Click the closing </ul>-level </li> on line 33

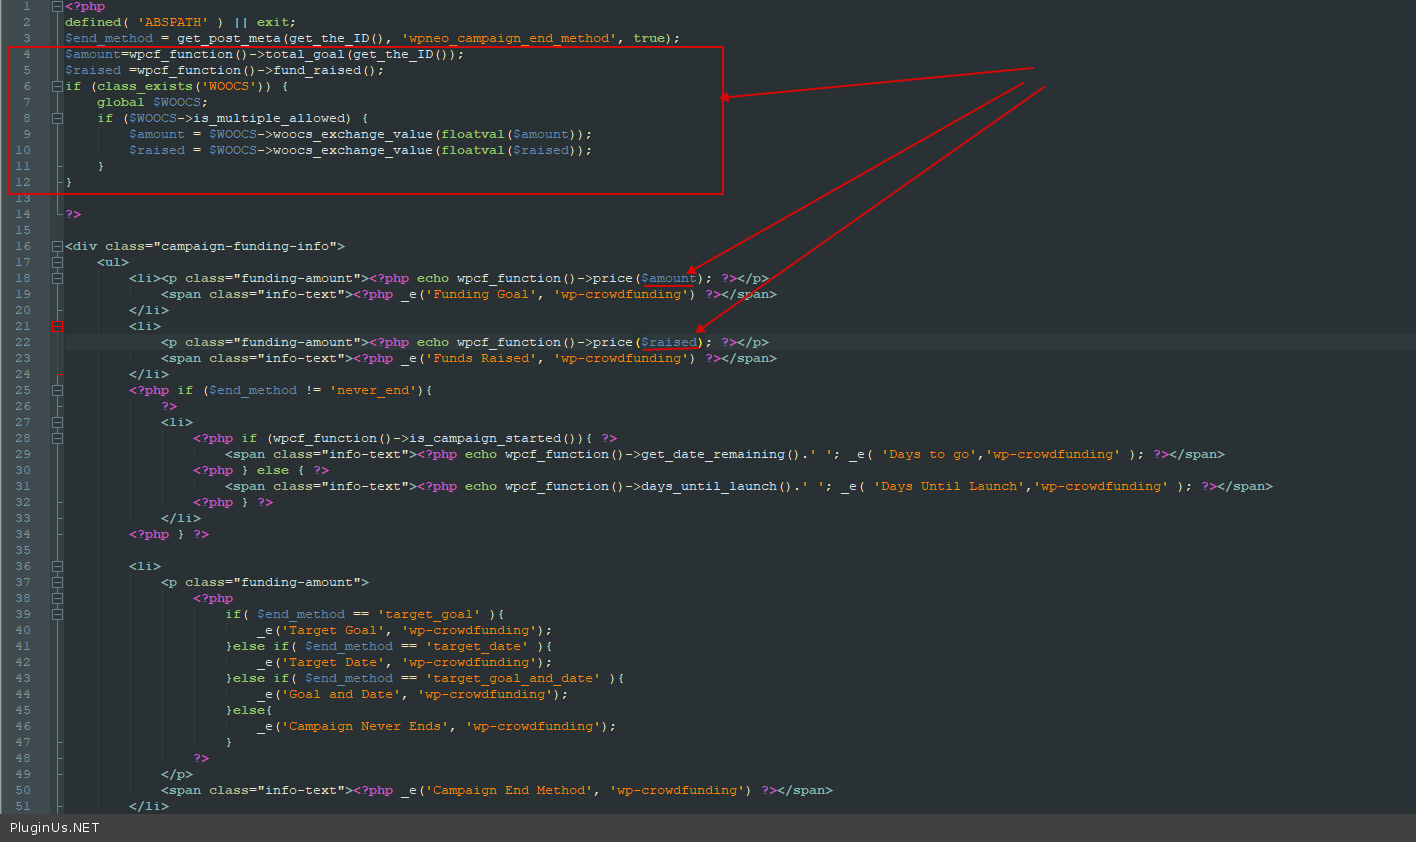pyautogui.click(x=181, y=518)
